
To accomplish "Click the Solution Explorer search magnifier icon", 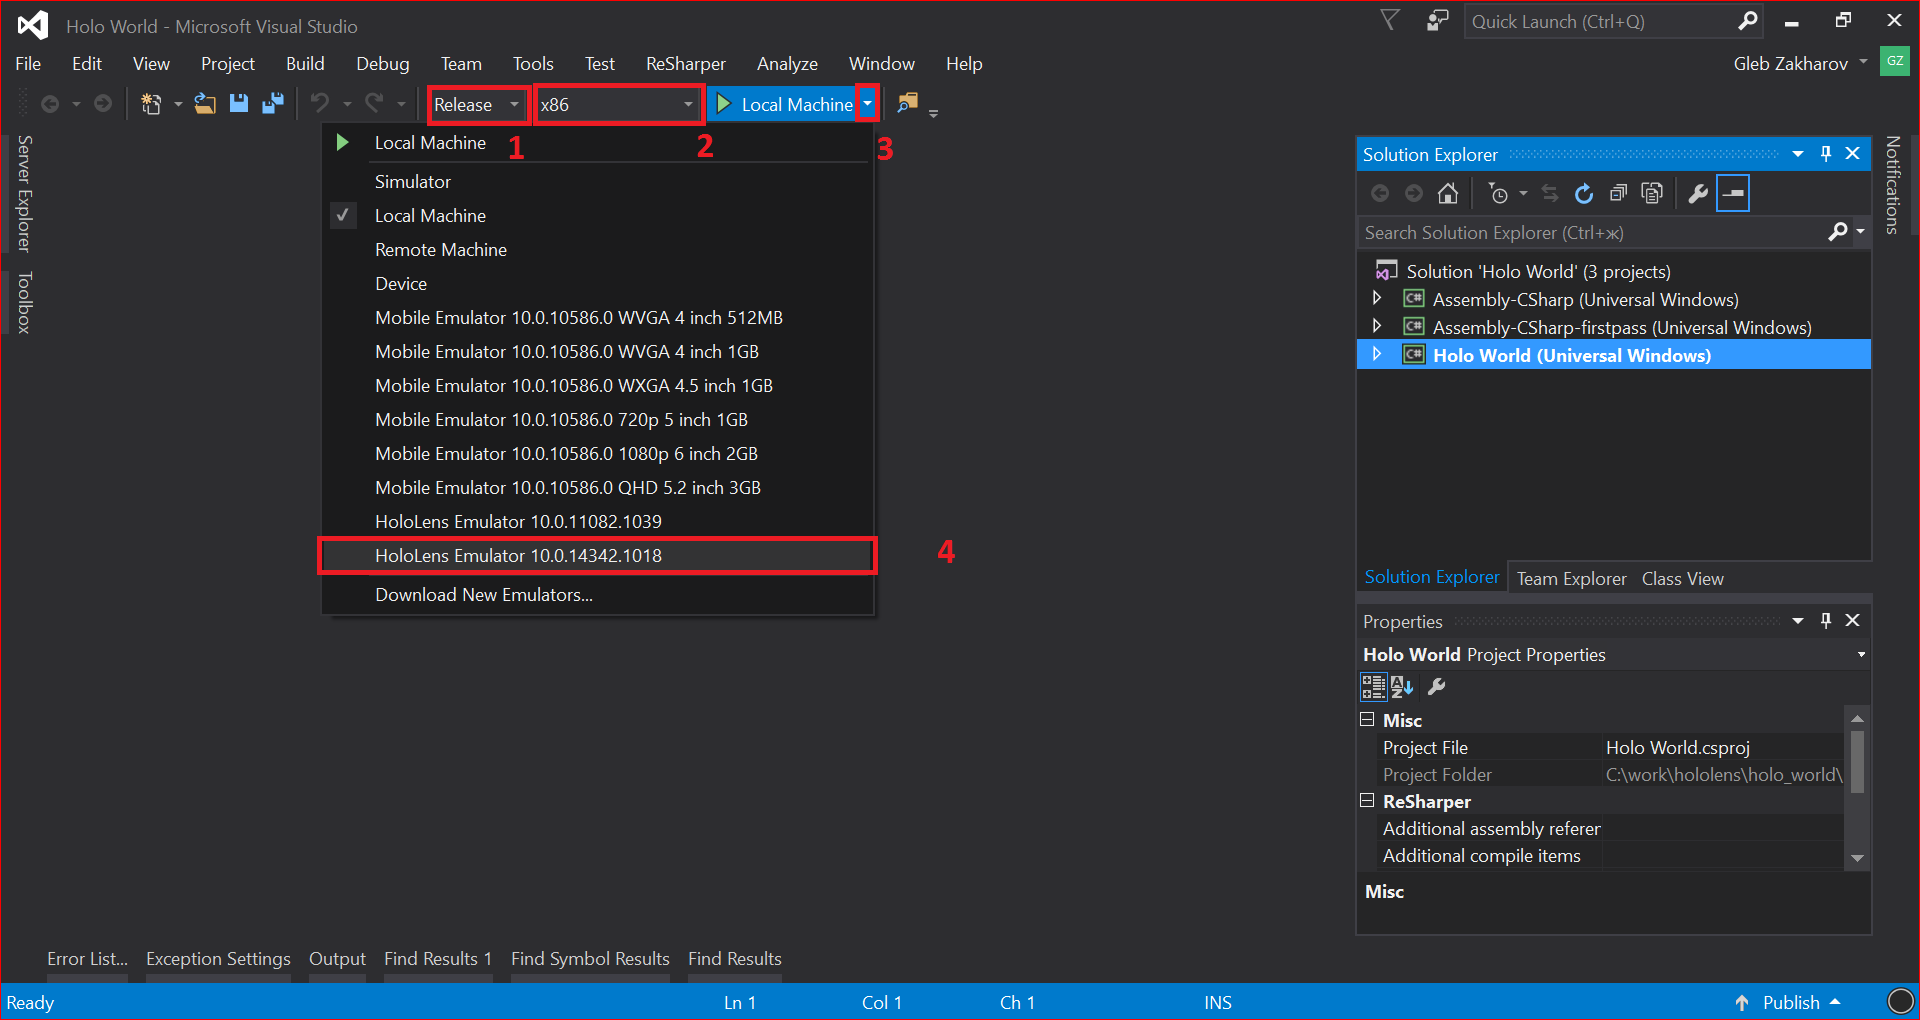I will [1838, 232].
